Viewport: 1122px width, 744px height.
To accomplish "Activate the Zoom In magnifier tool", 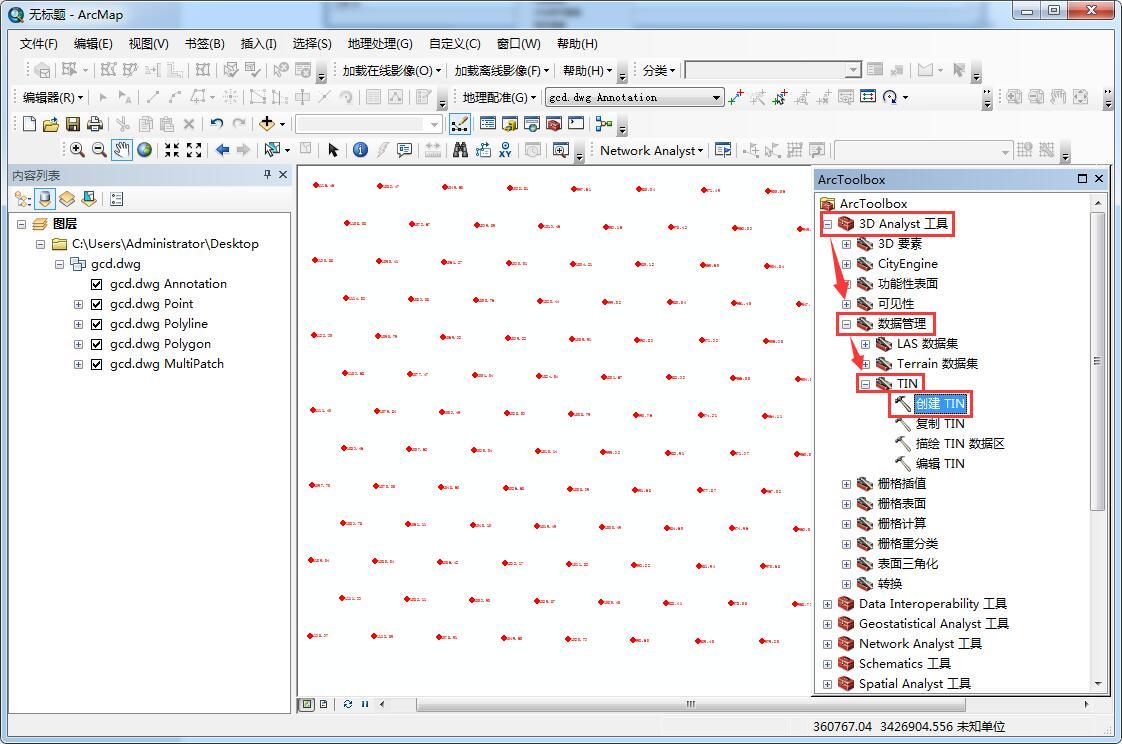I will pyautogui.click(x=77, y=150).
